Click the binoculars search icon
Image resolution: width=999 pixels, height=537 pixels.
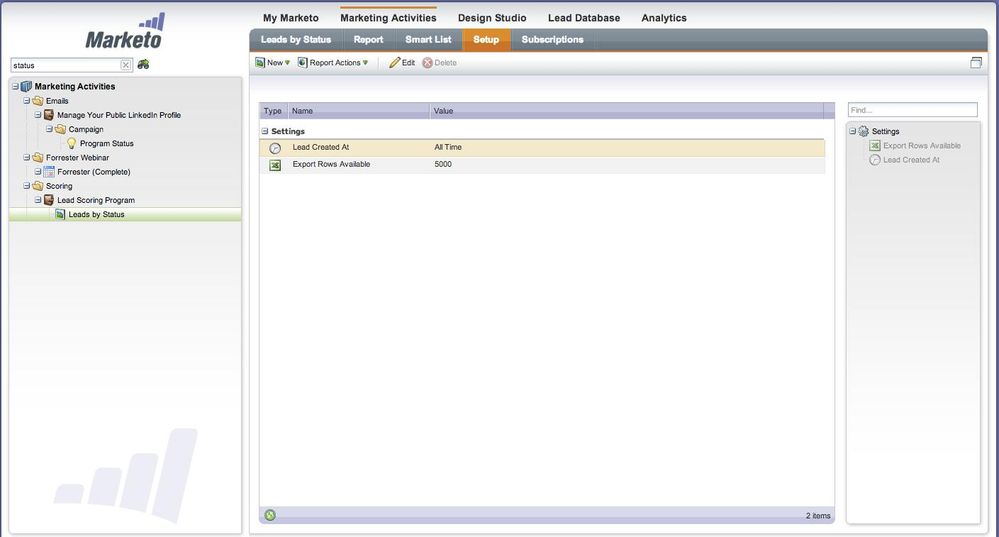pos(143,65)
